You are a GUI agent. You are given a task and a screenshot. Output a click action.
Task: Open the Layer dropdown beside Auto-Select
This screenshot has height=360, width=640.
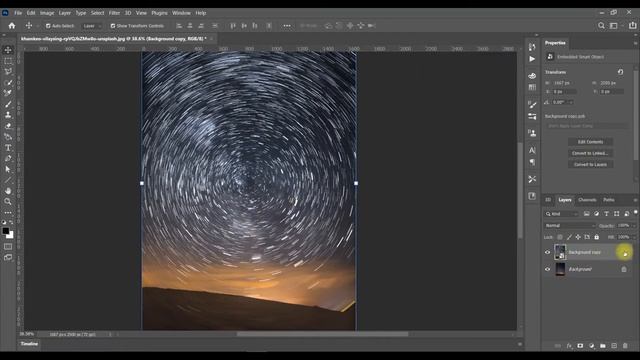pyautogui.click(x=92, y=26)
